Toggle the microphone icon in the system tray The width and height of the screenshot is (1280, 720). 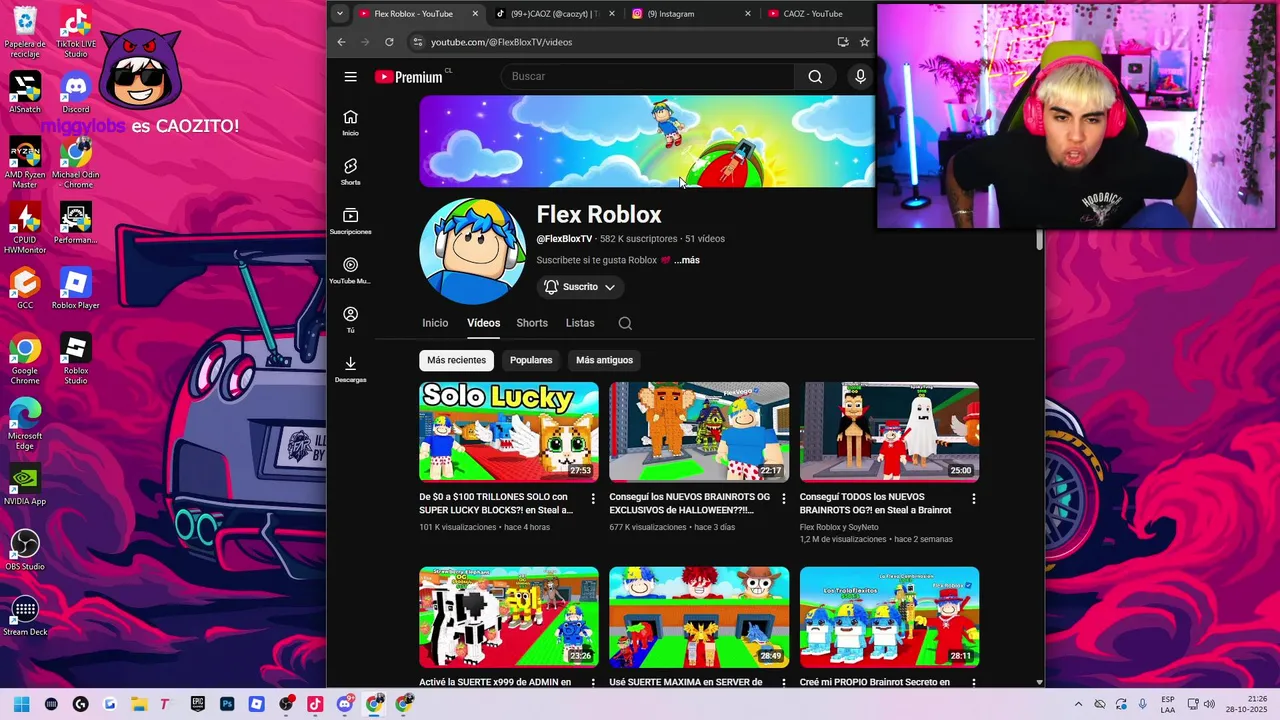point(1143,704)
